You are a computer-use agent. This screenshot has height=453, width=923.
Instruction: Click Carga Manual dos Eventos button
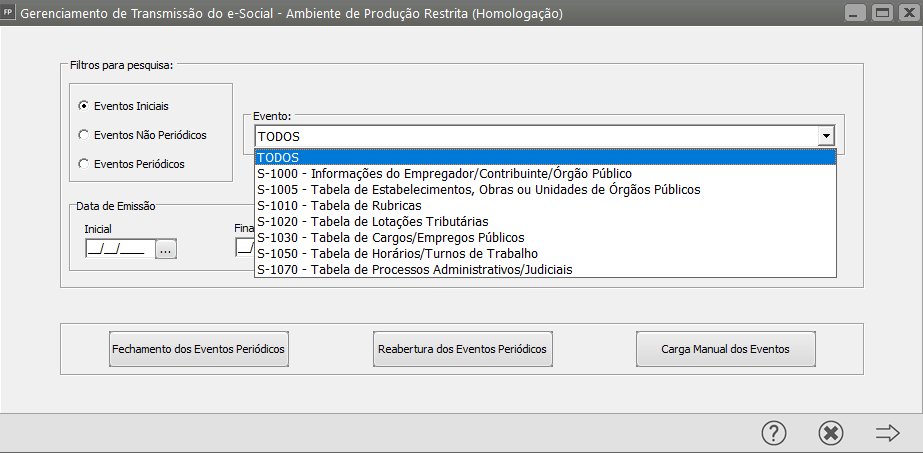click(725, 349)
